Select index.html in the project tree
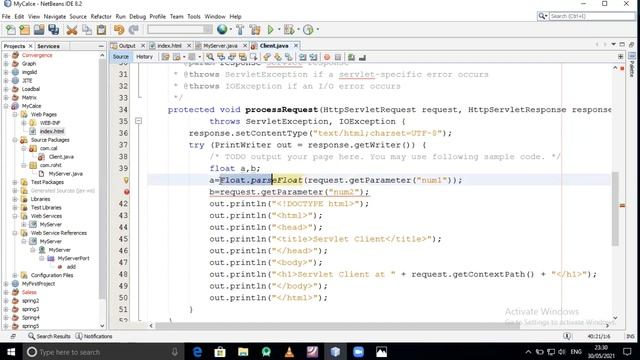 coord(52,131)
